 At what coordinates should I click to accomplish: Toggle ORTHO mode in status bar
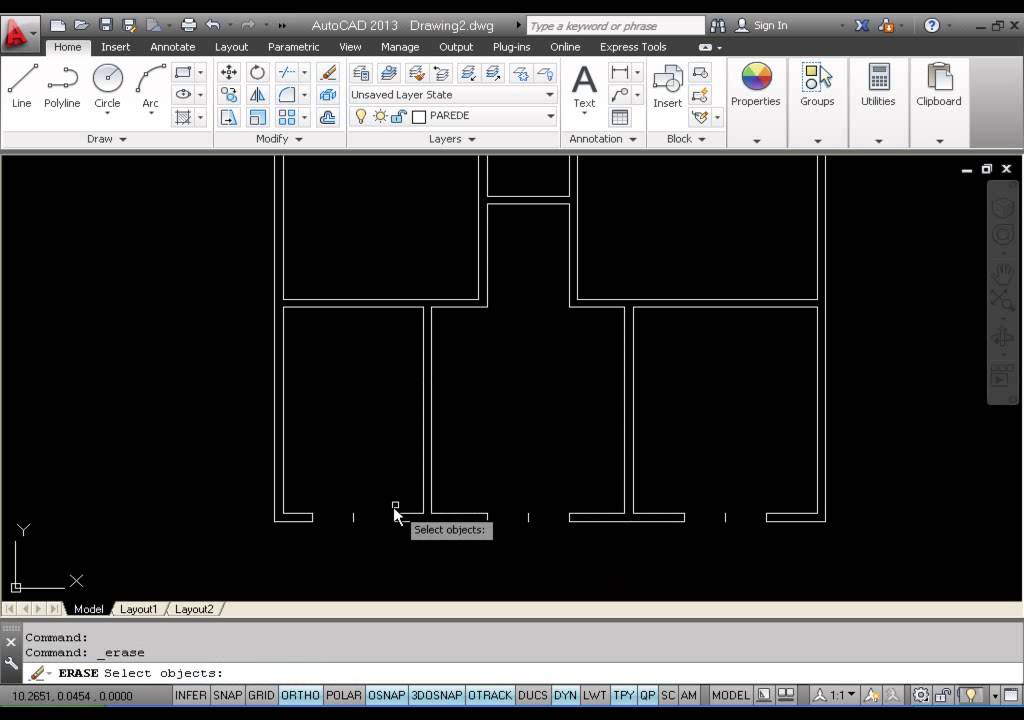click(300, 695)
